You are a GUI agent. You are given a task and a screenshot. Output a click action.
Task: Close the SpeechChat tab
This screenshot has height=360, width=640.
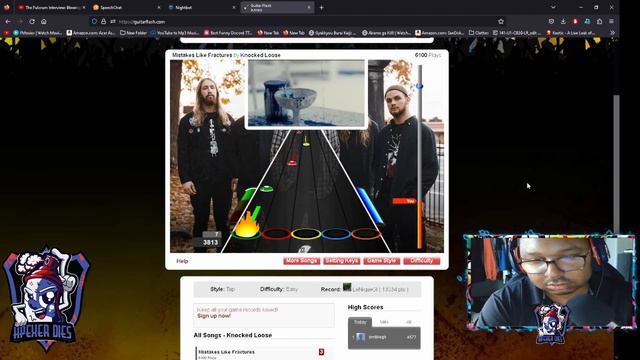point(159,7)
